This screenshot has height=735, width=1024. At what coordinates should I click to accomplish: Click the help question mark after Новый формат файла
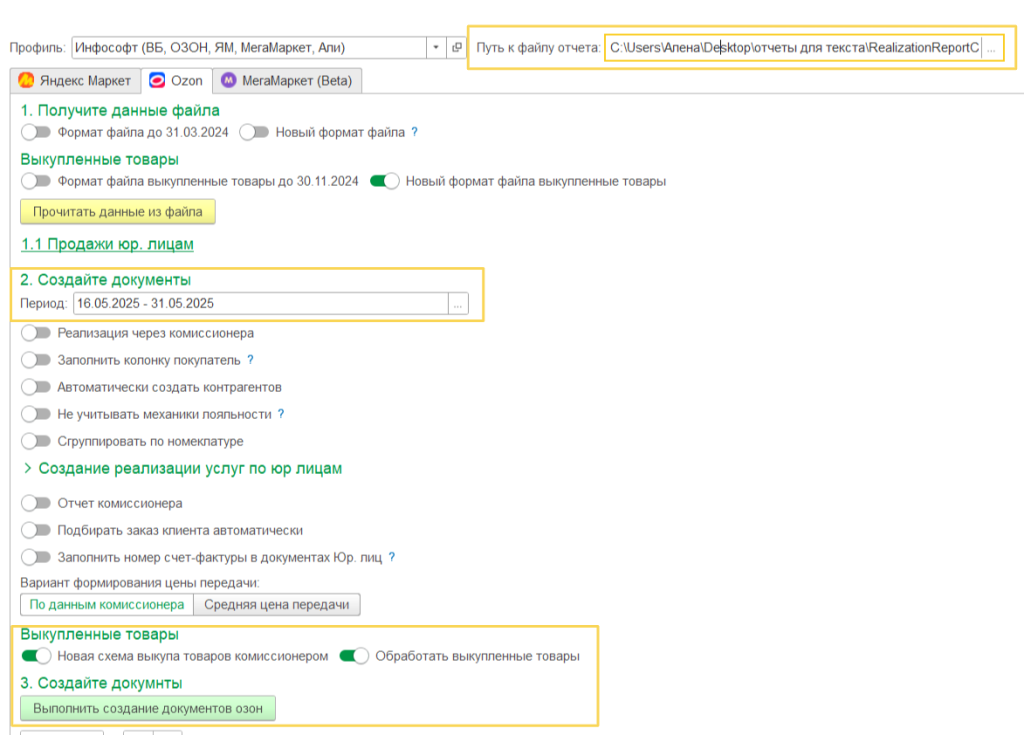[414, 132]
